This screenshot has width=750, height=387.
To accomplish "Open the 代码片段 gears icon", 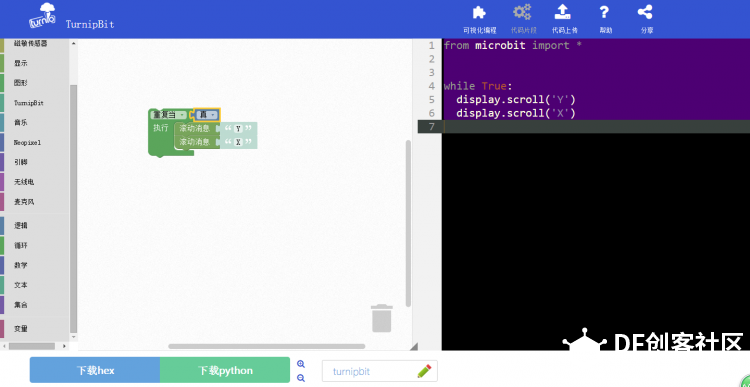I will coord(522,12).
